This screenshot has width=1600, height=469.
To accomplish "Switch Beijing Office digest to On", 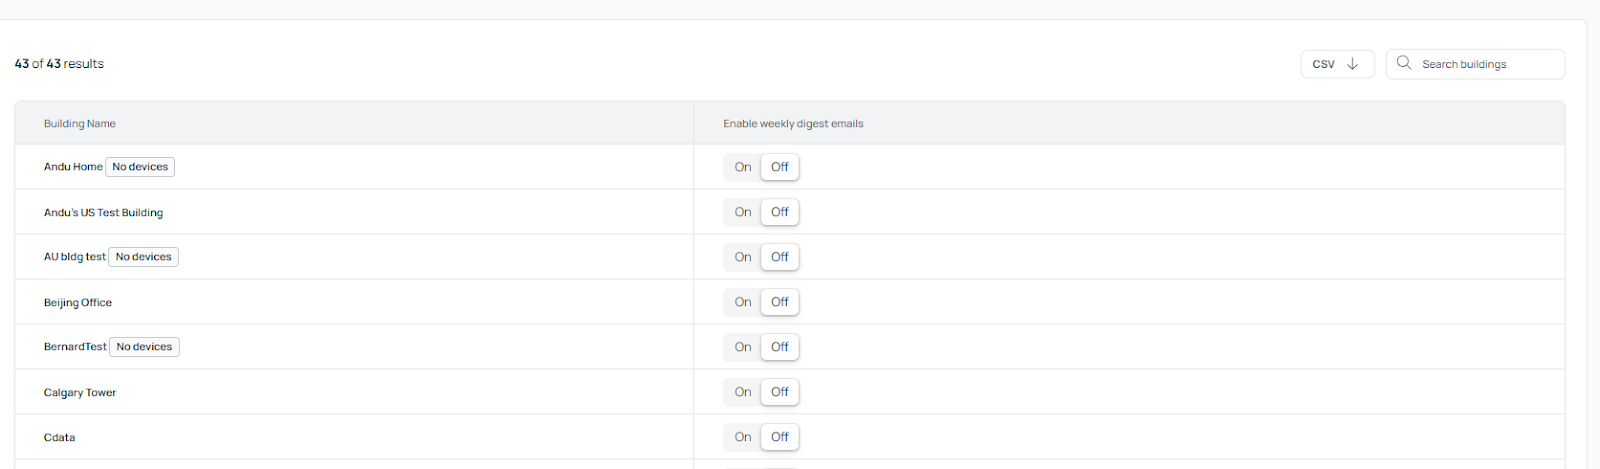I will pyautogui.click(x=742, y=302).
